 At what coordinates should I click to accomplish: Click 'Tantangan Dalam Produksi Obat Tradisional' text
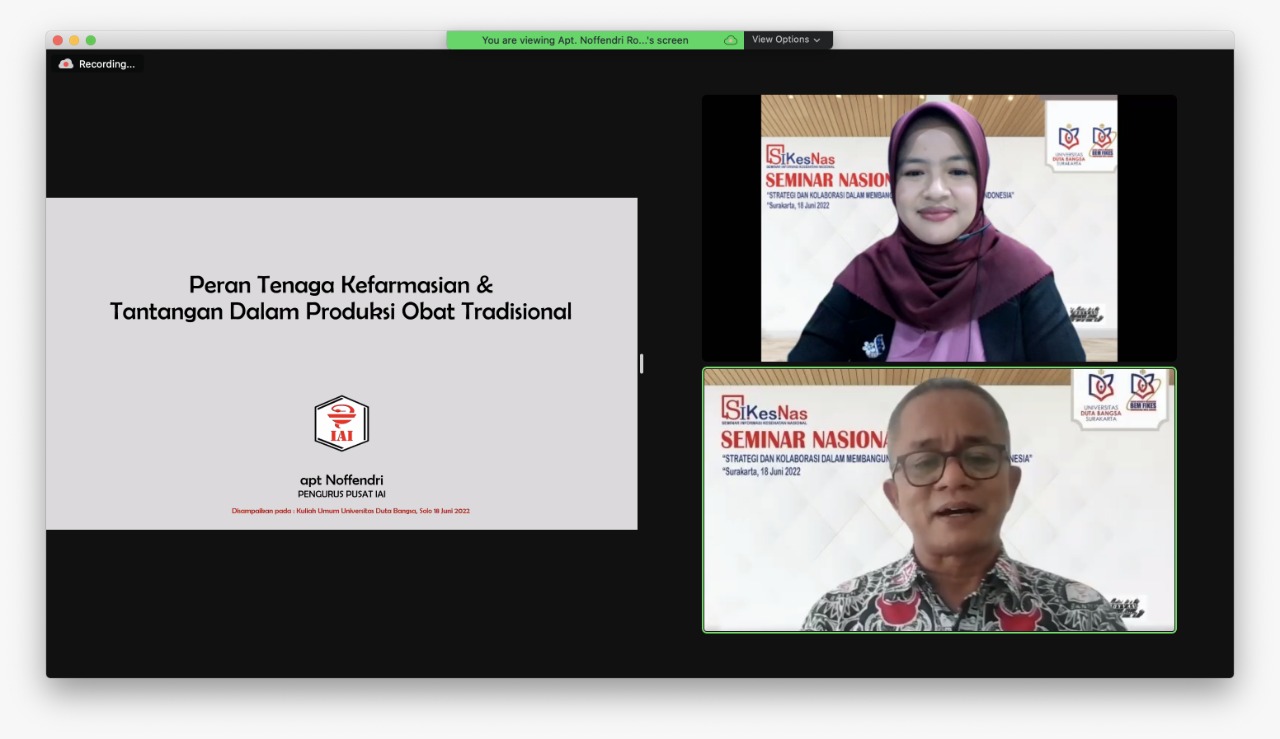[x=341, y=311]
